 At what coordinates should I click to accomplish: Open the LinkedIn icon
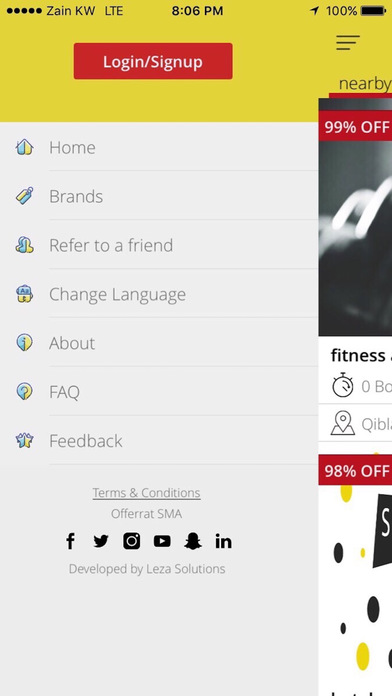coord(223,542)
